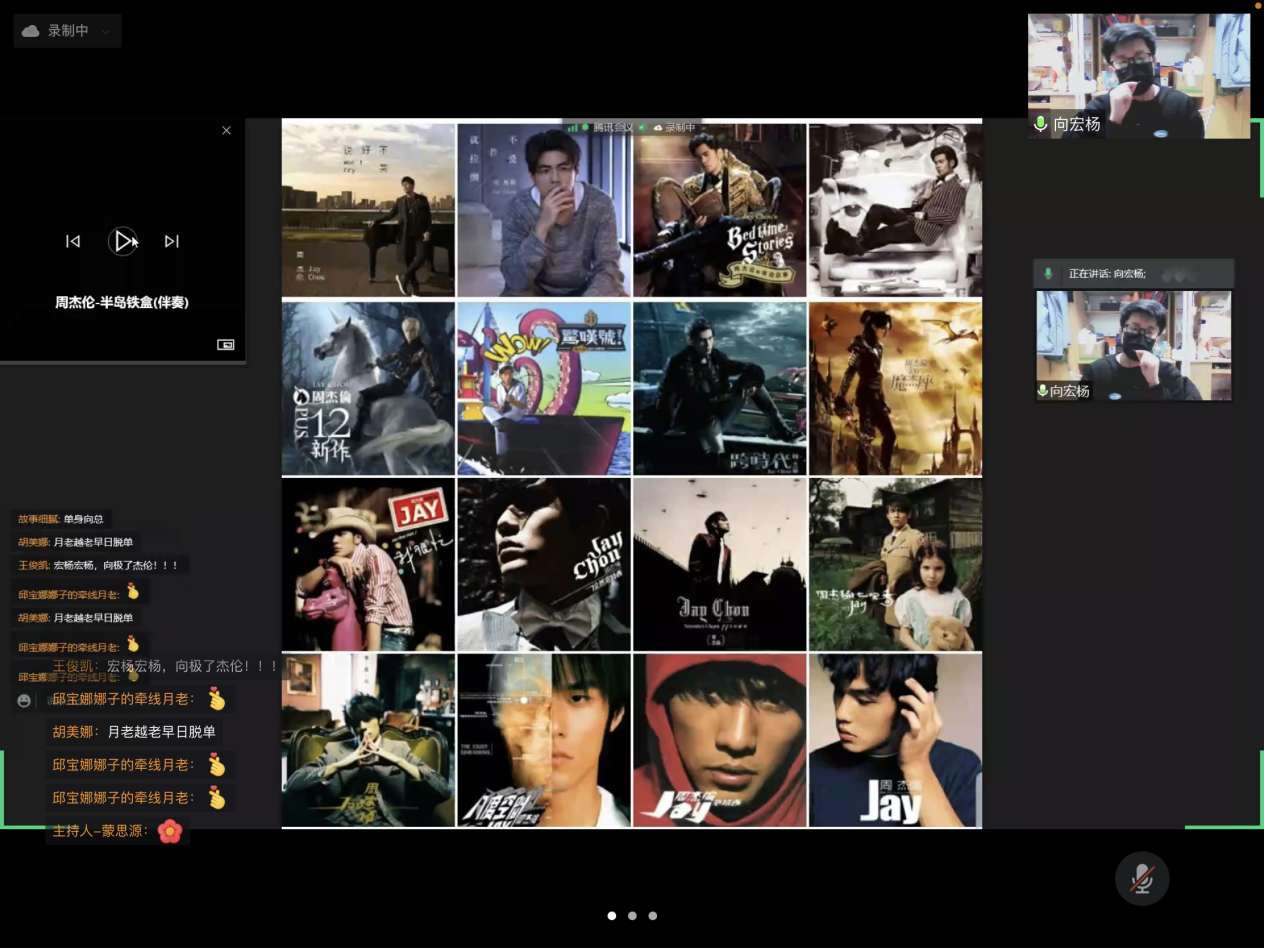Click the green mic icon in speaking bar

point(1048,274)
